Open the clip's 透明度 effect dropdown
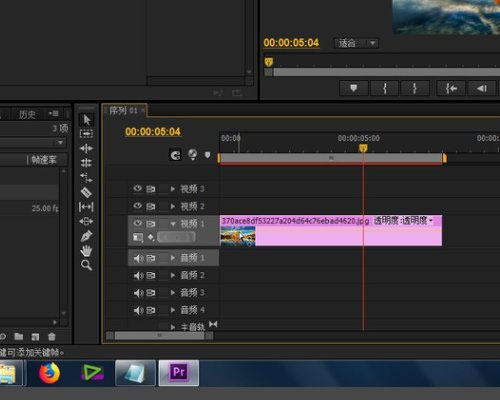Image resolution: width=500 pixels, height=400 pixels. pyautogui.click(x=431, y=220)
